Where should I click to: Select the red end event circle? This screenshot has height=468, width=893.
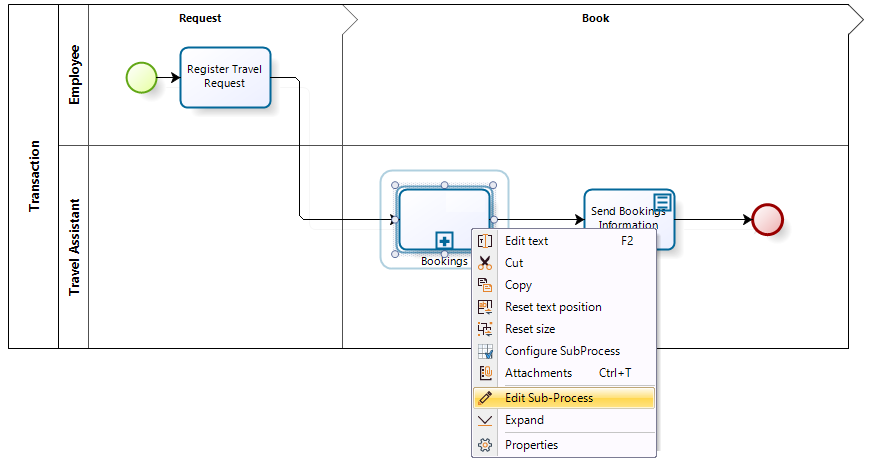tap(767, 220)
